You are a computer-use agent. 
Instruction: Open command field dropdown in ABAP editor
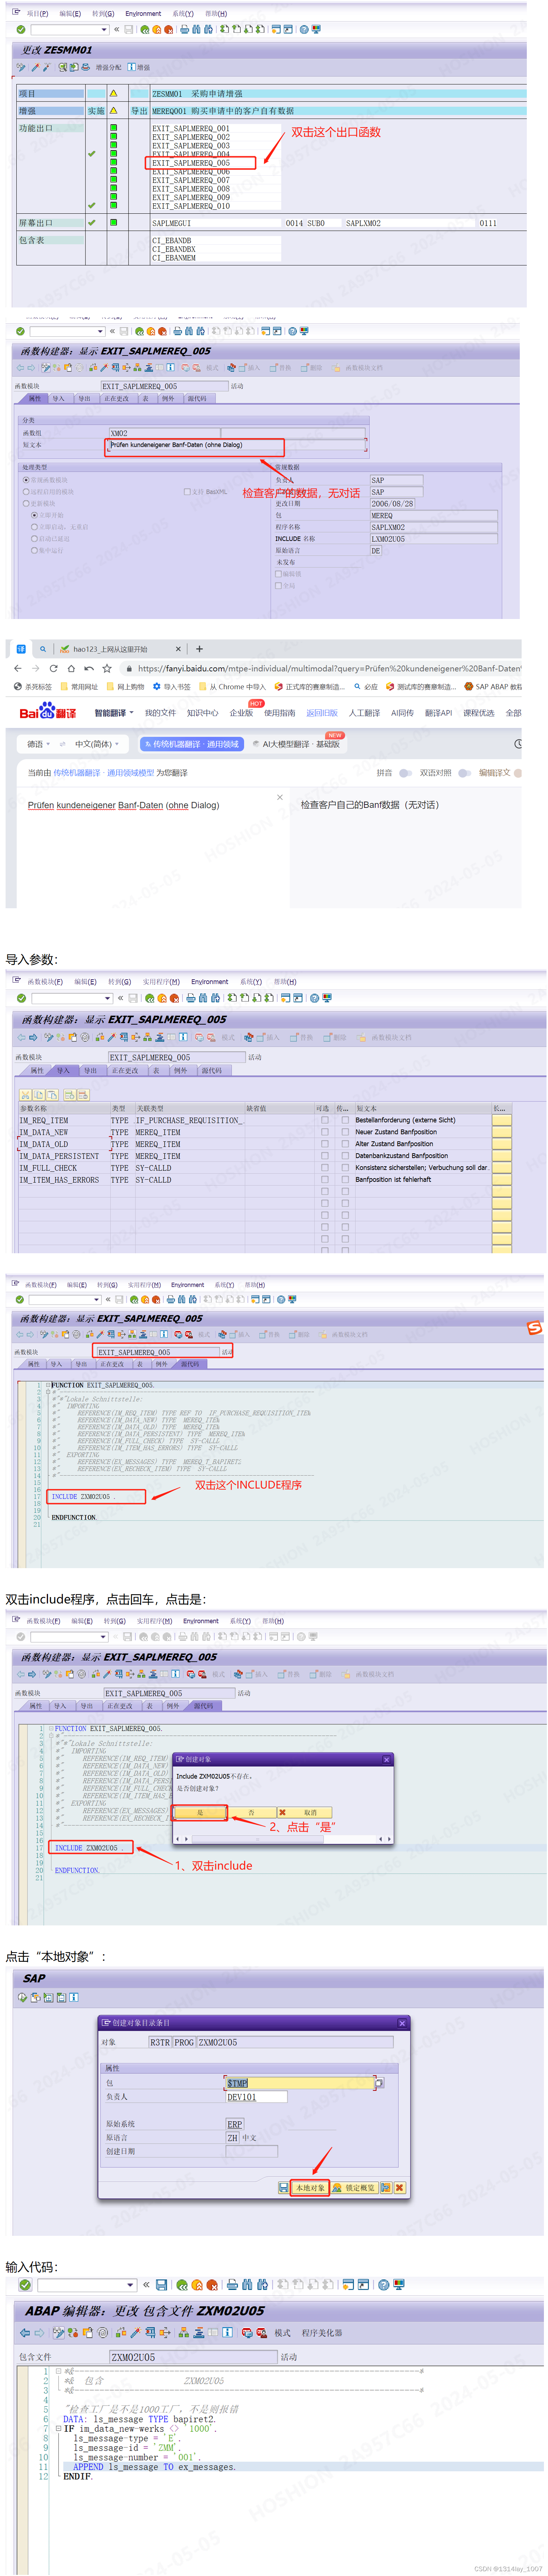pyautogui.click(x=130, y=2285)
